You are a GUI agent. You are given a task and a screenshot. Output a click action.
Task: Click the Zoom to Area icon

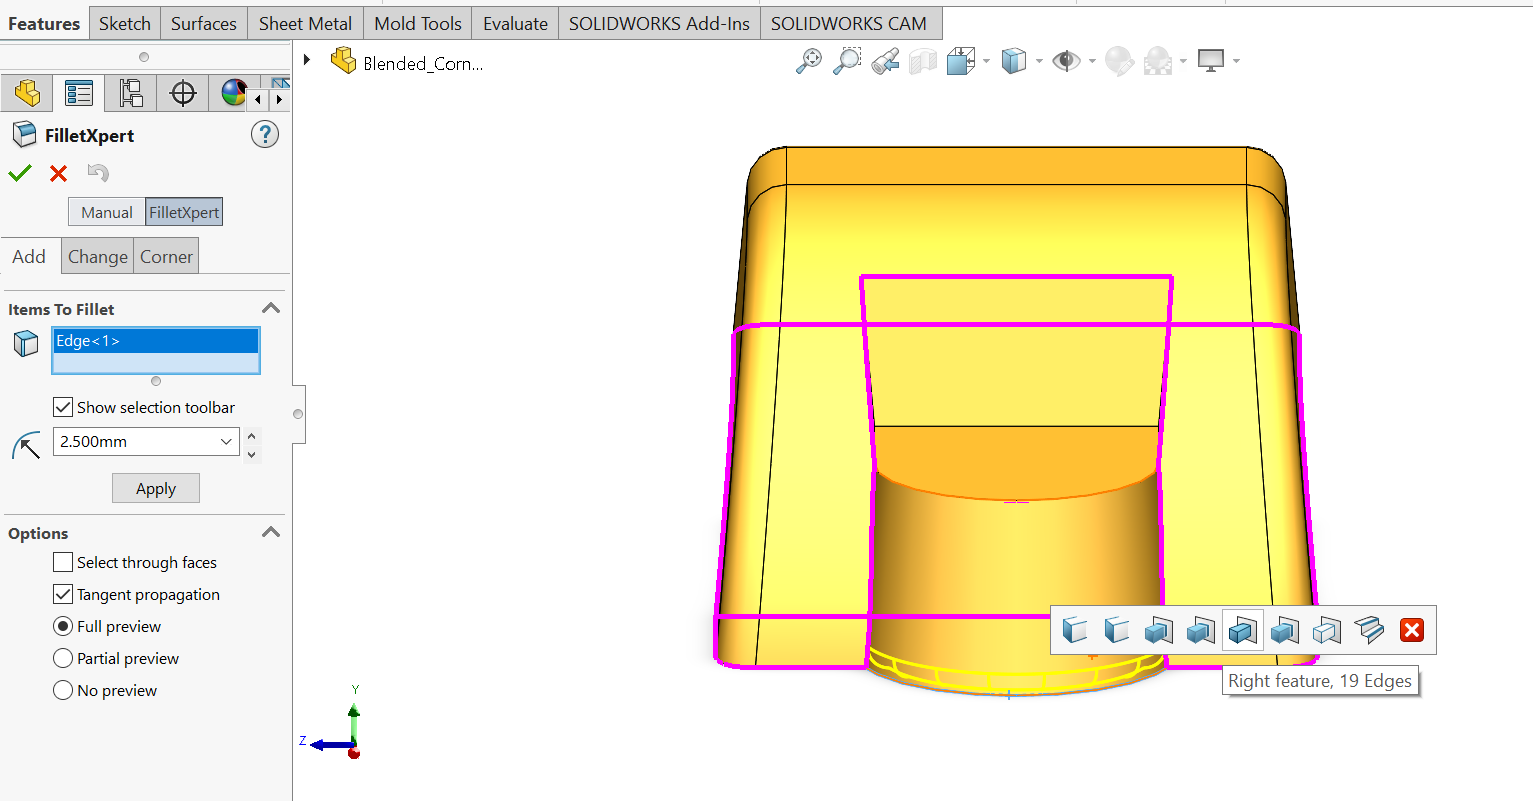(847, 61)
